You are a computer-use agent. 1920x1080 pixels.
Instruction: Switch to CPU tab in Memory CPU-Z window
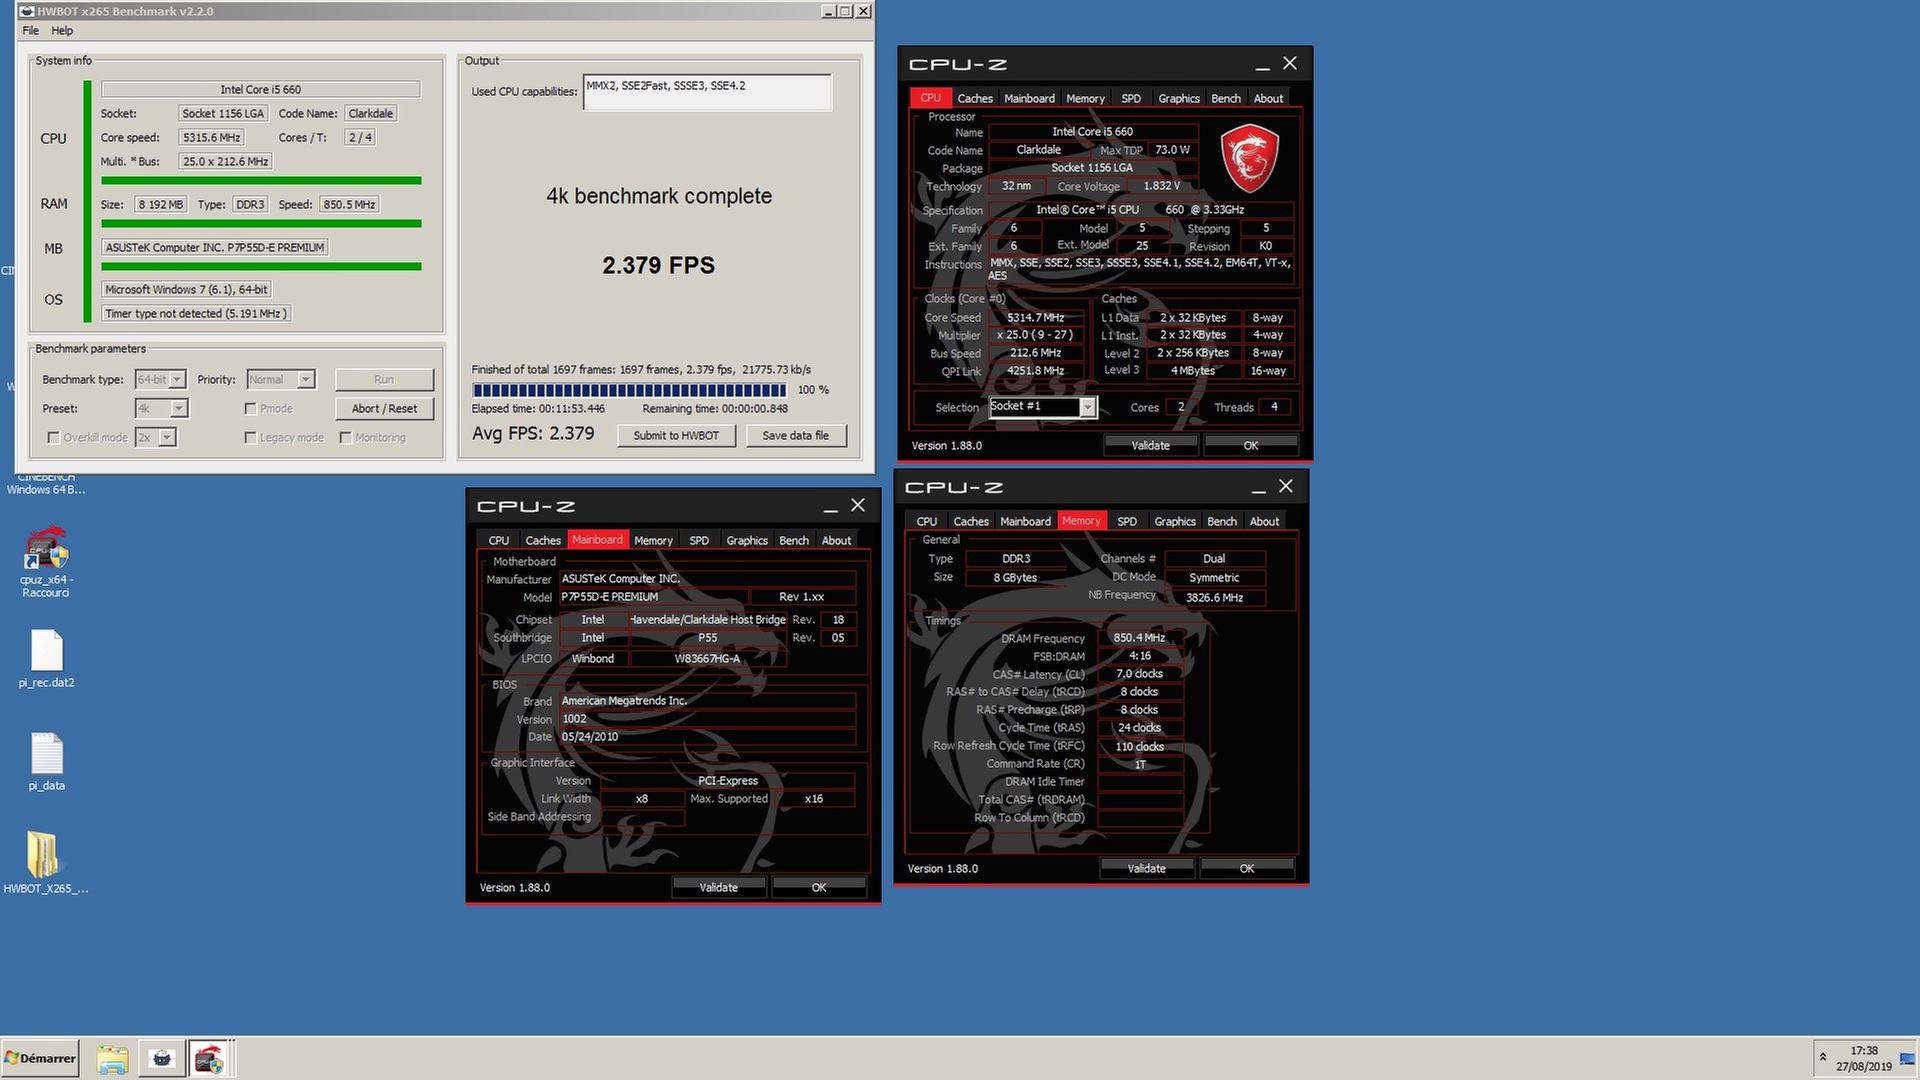coord(926,521)
